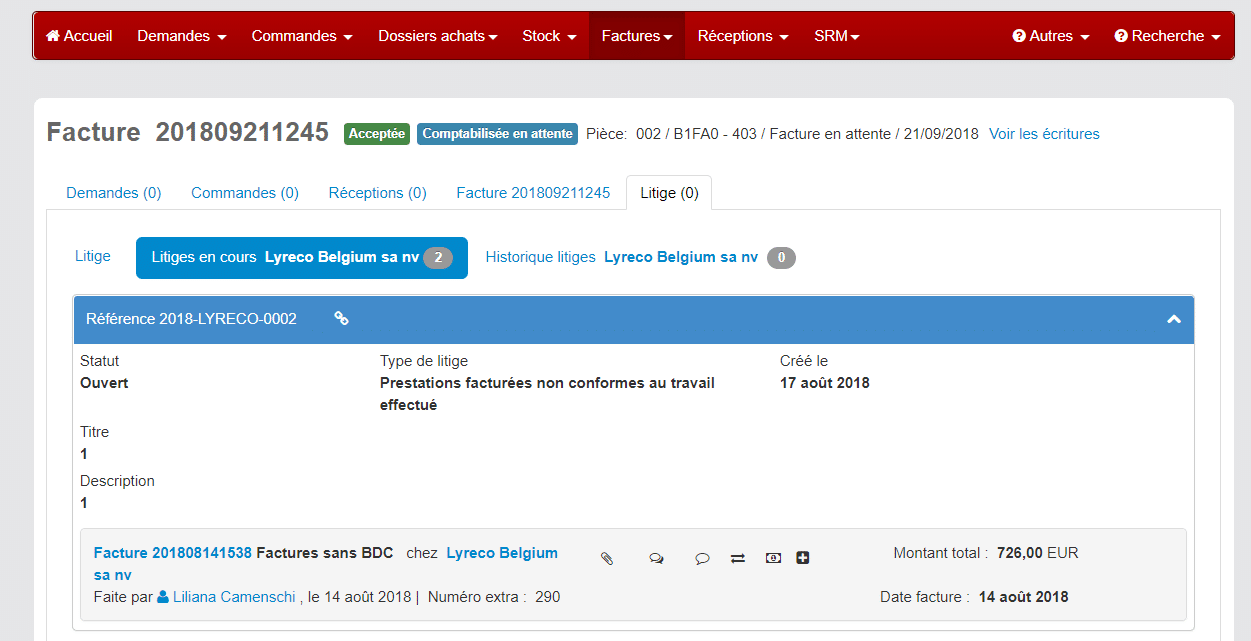Select the Litige sub-tab link
The height and width of the screenshot is (641, 1251).
click(93, 256)
